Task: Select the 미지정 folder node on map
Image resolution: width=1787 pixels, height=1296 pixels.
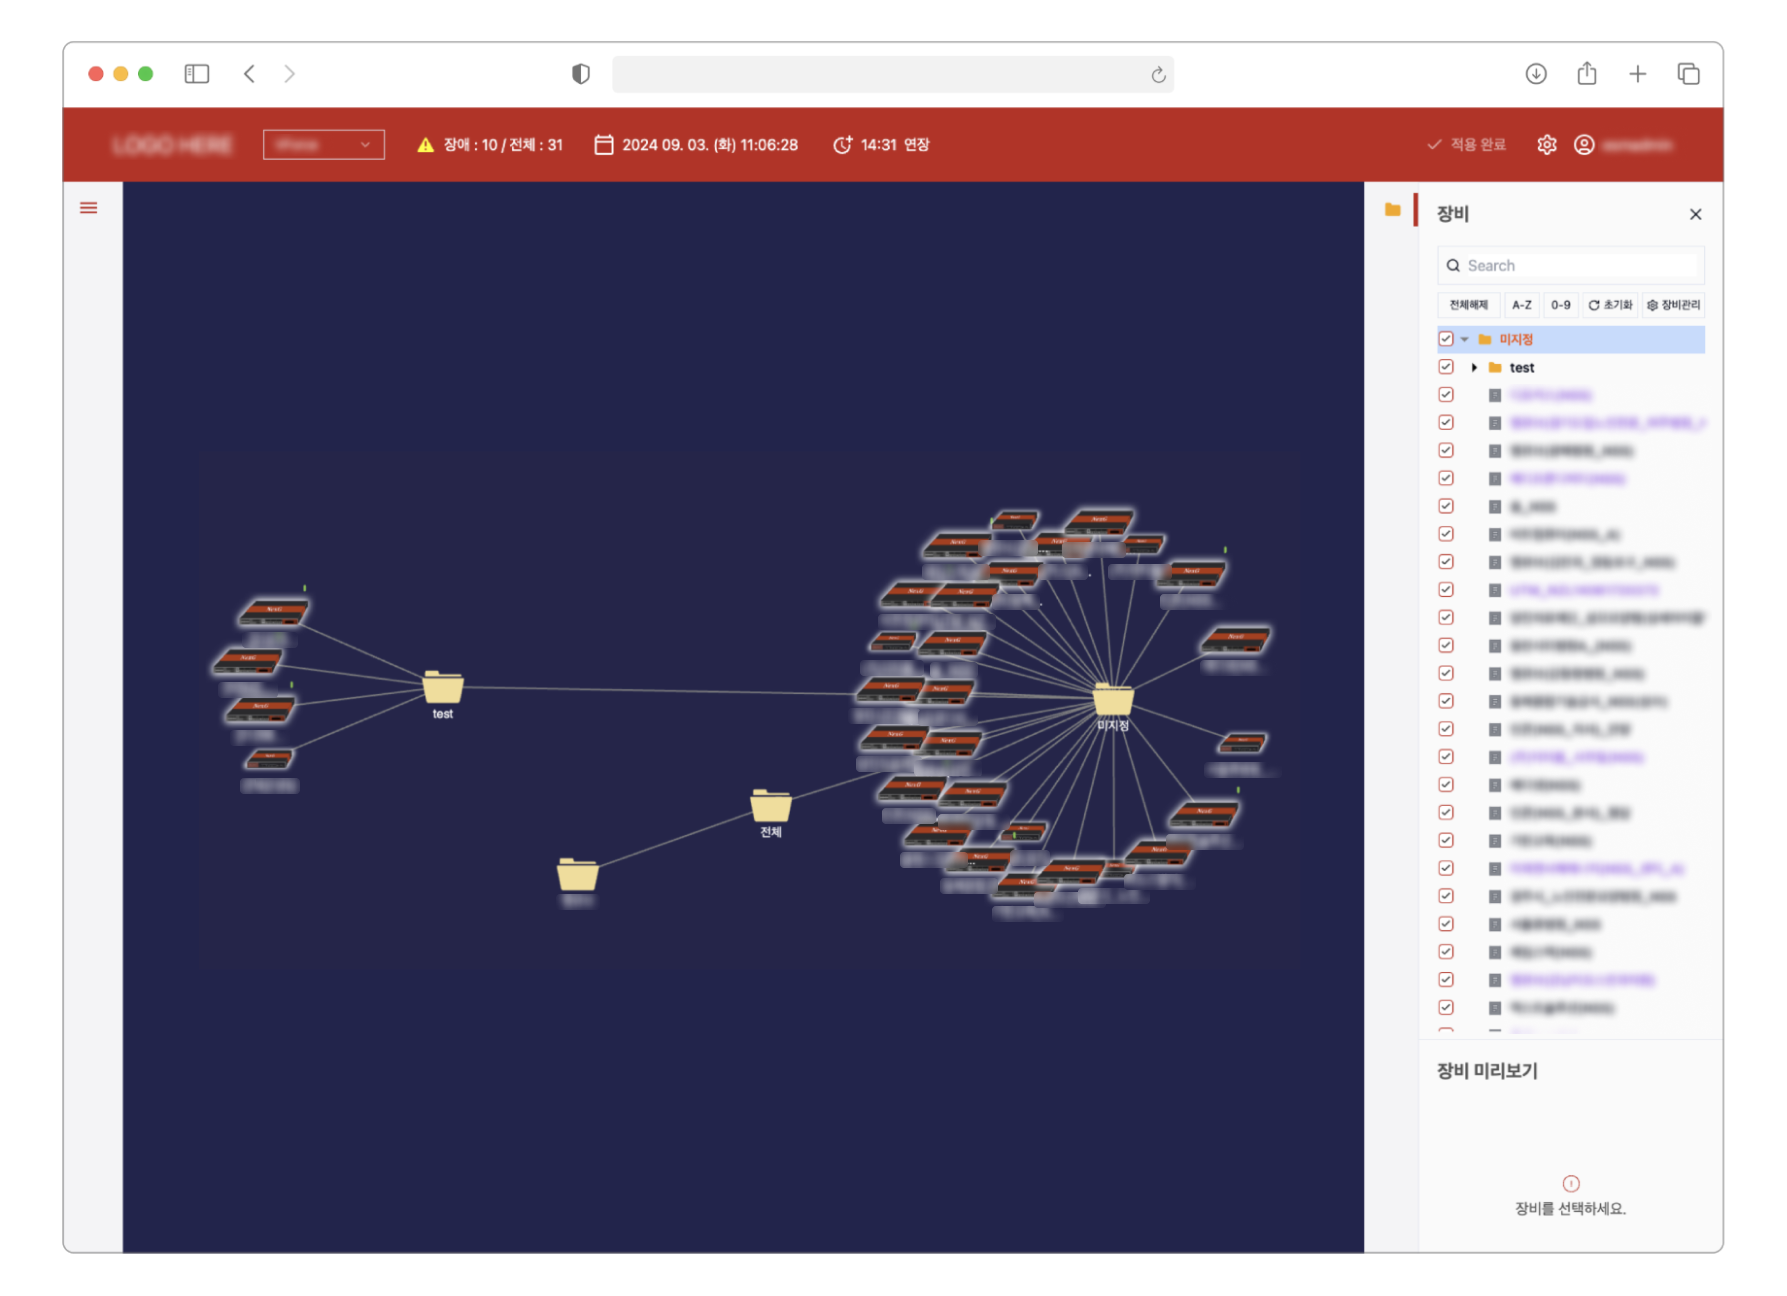Action: (1112, 699)
